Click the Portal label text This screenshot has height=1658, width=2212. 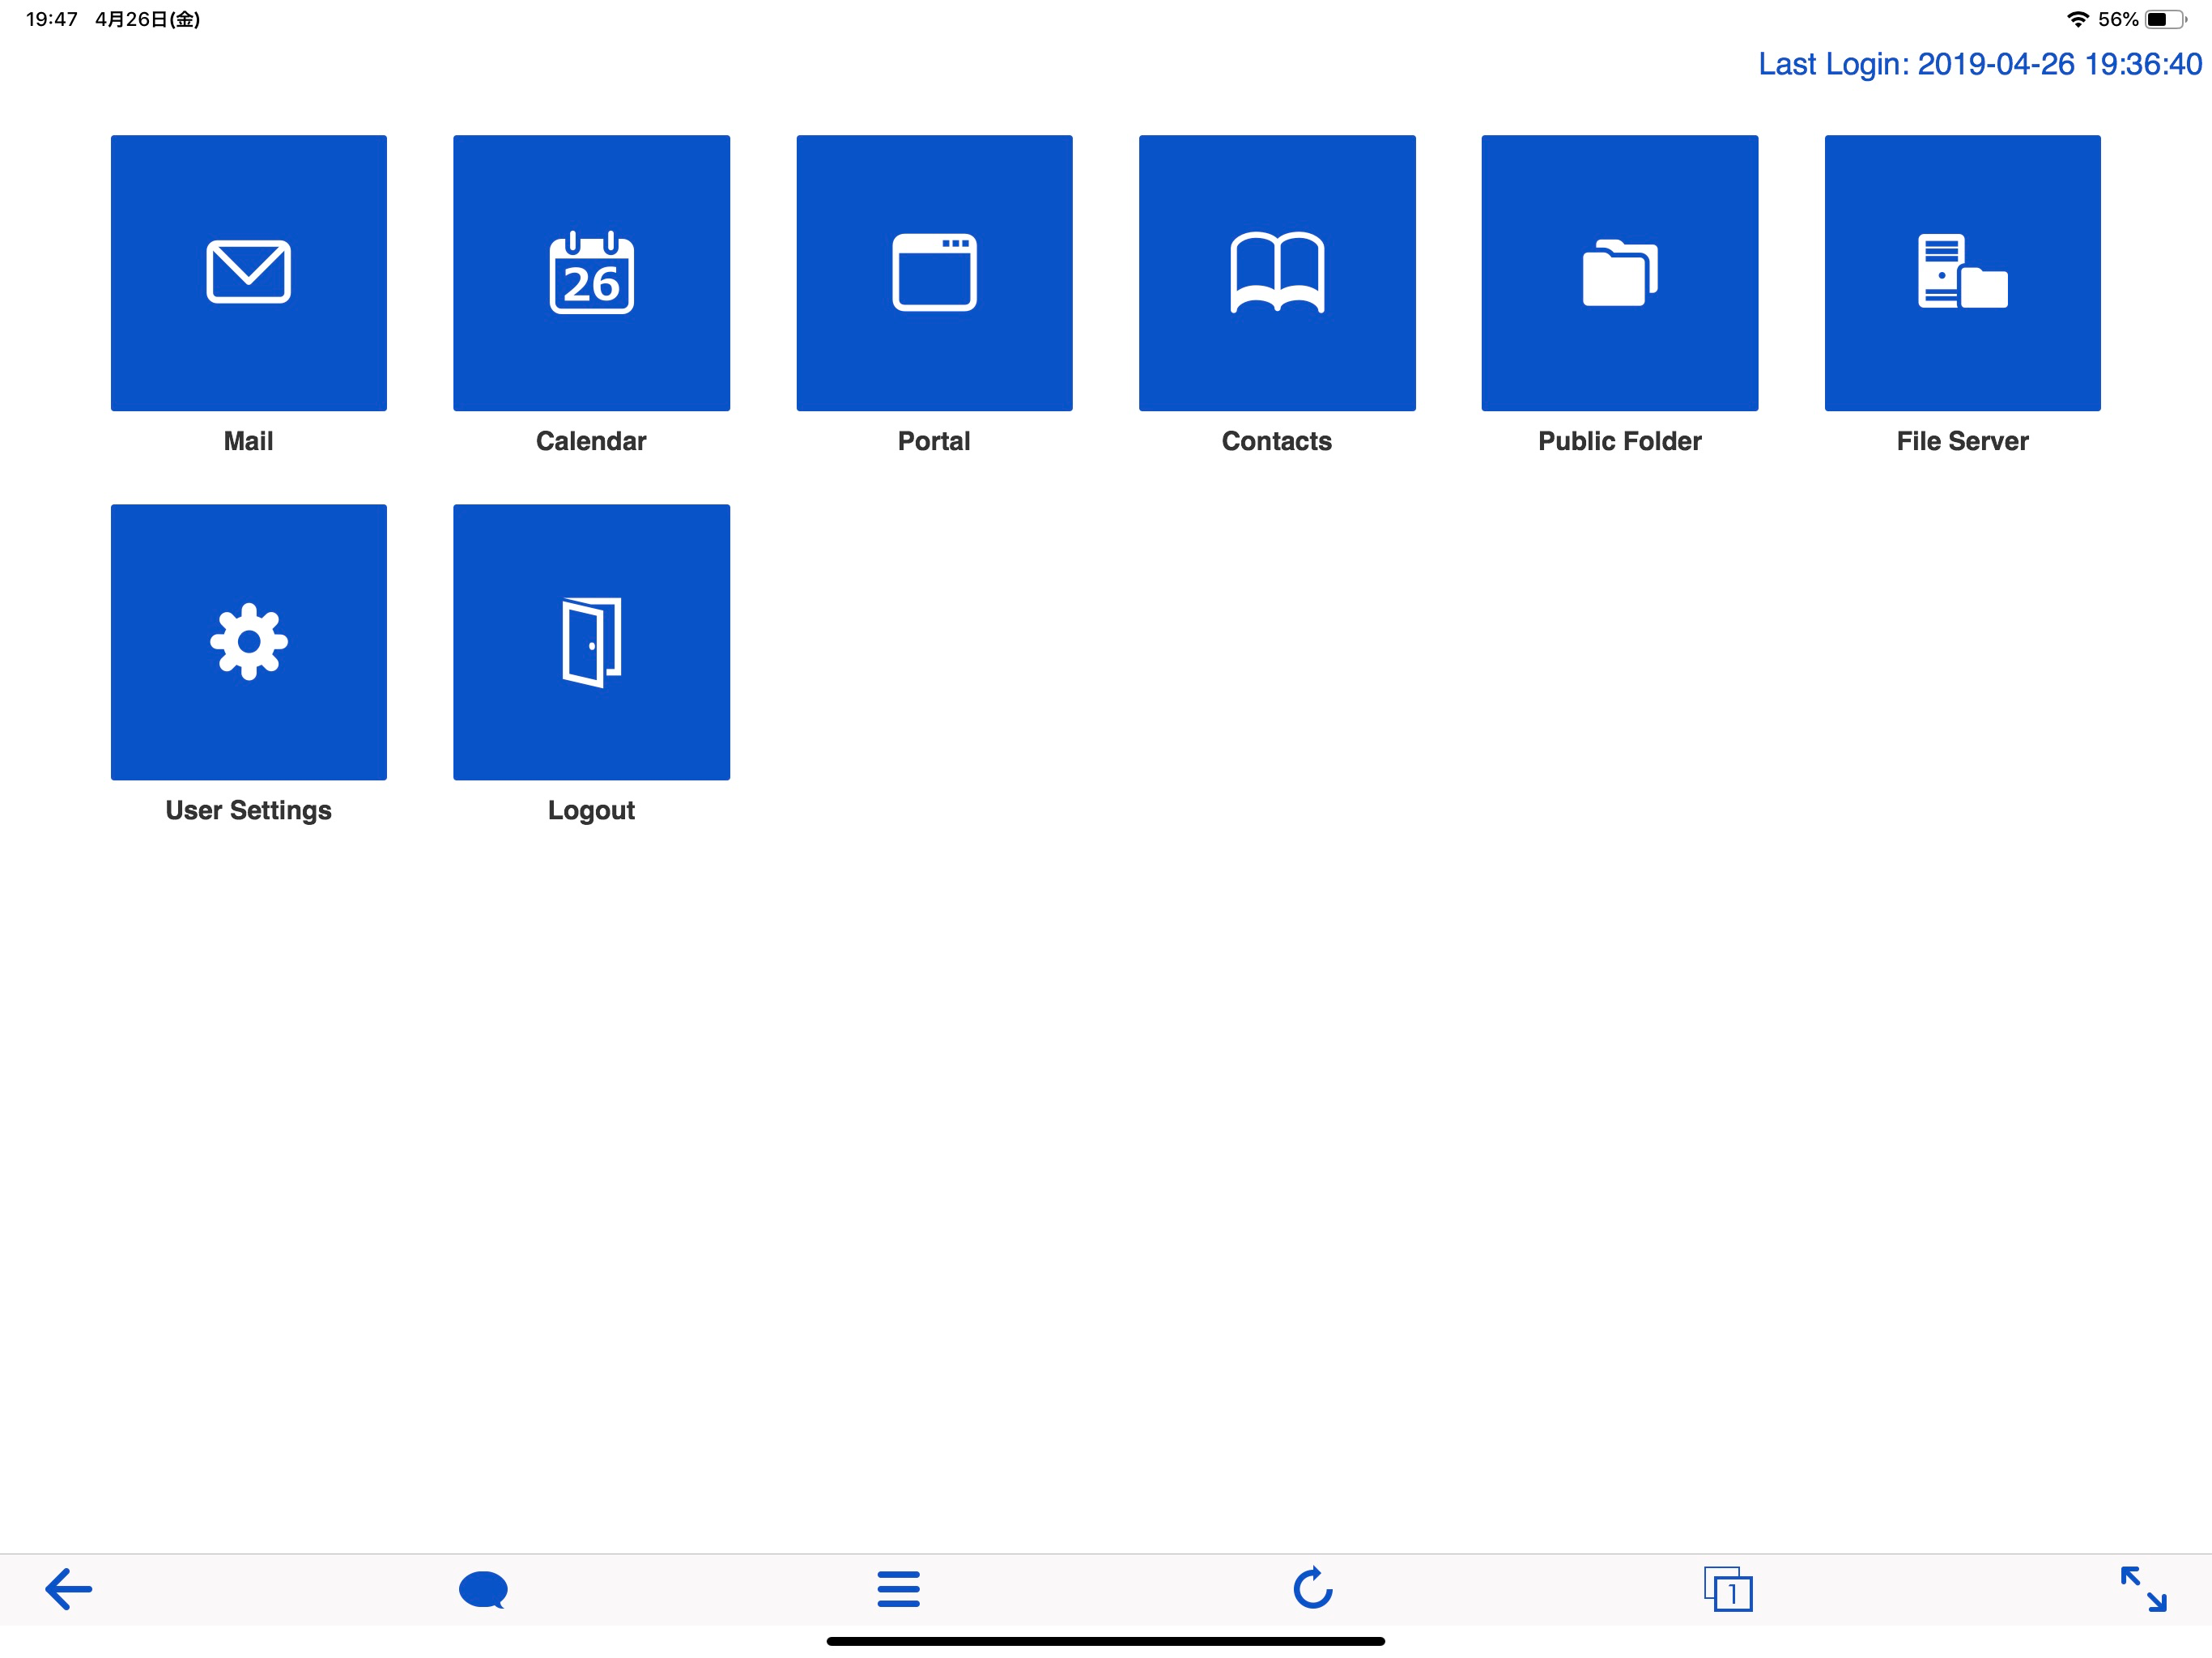934,441
